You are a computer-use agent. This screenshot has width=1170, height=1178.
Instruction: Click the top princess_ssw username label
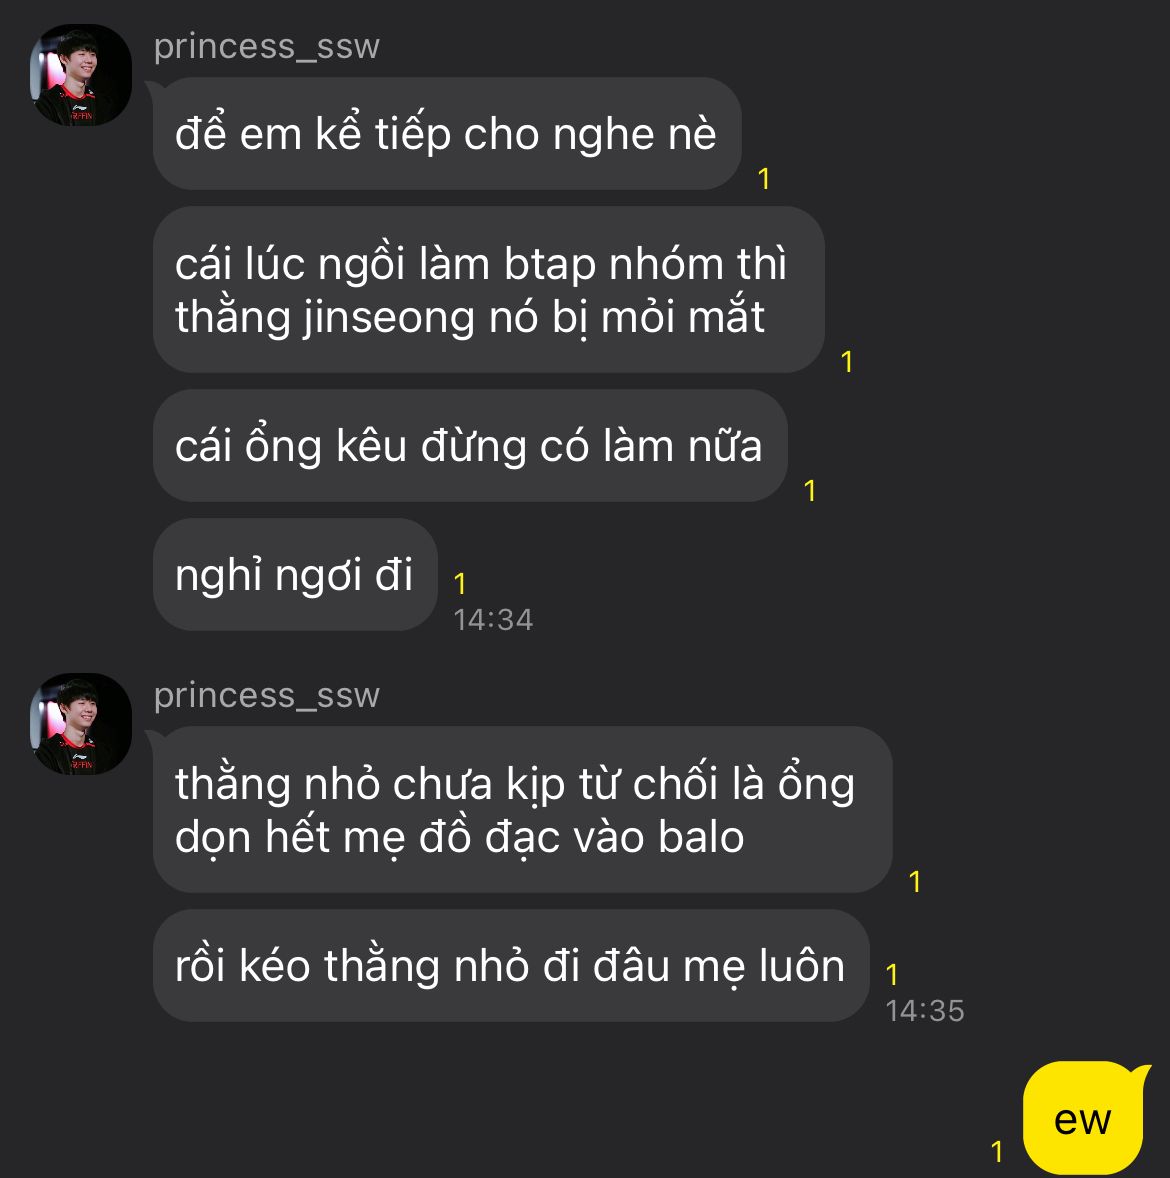pyautogui.click(x=267, y=47)
